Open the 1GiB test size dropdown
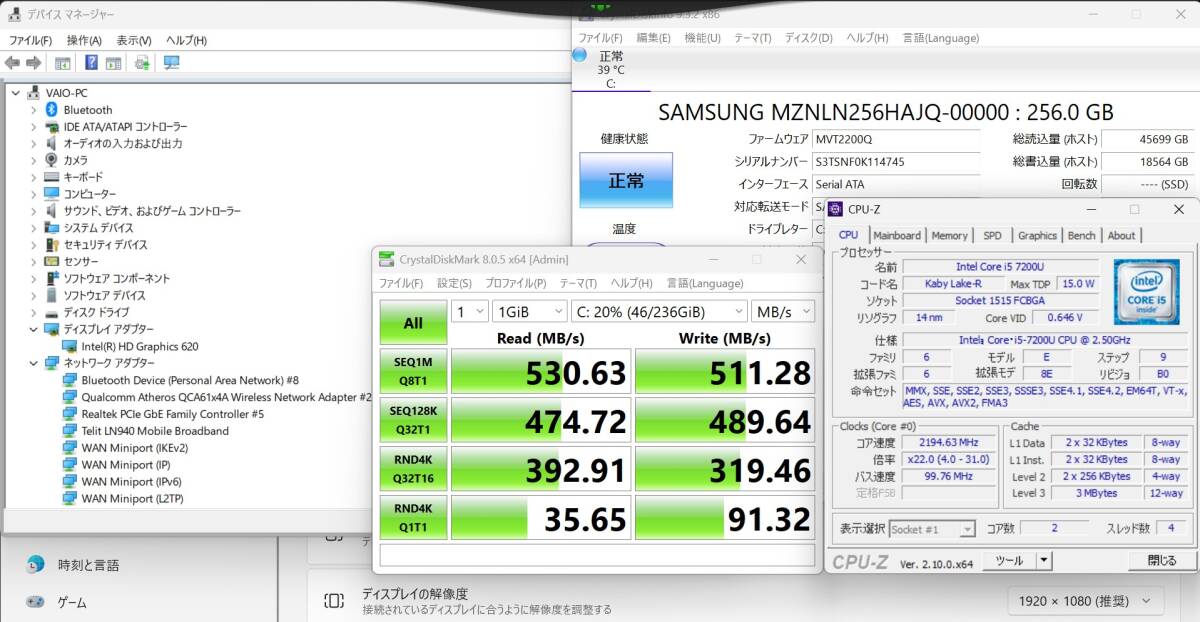 (530, 312)
